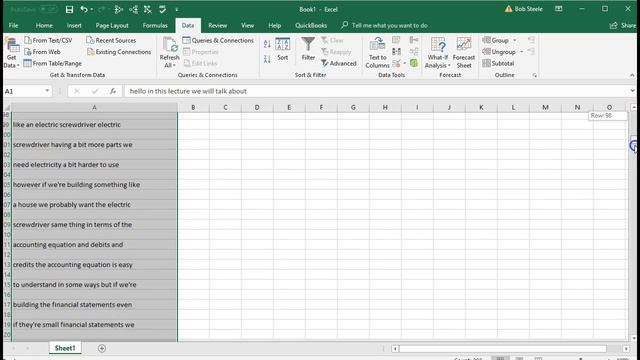Click the Ungroup button
Viewport: 640px width, 360px height.
click(499, 52)
